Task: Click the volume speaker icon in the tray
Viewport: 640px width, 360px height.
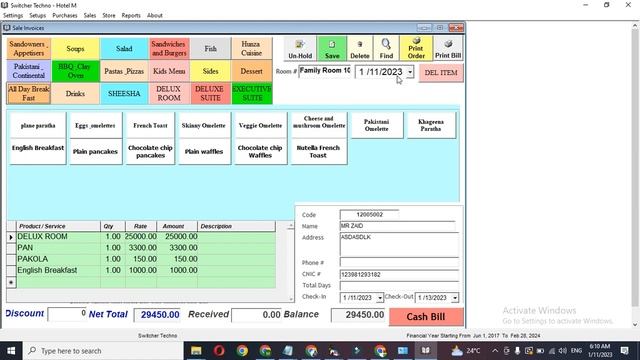Action: (562, 351)
